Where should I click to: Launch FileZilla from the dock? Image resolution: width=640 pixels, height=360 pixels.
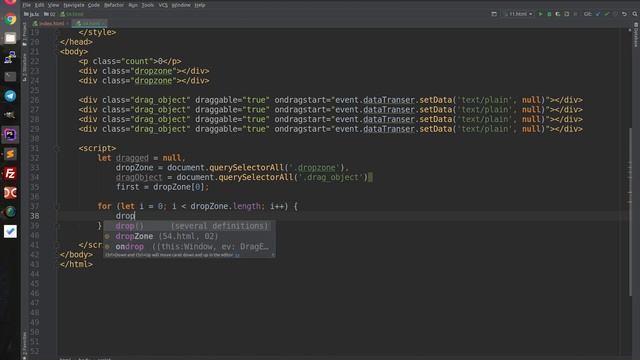pos(10,173)
